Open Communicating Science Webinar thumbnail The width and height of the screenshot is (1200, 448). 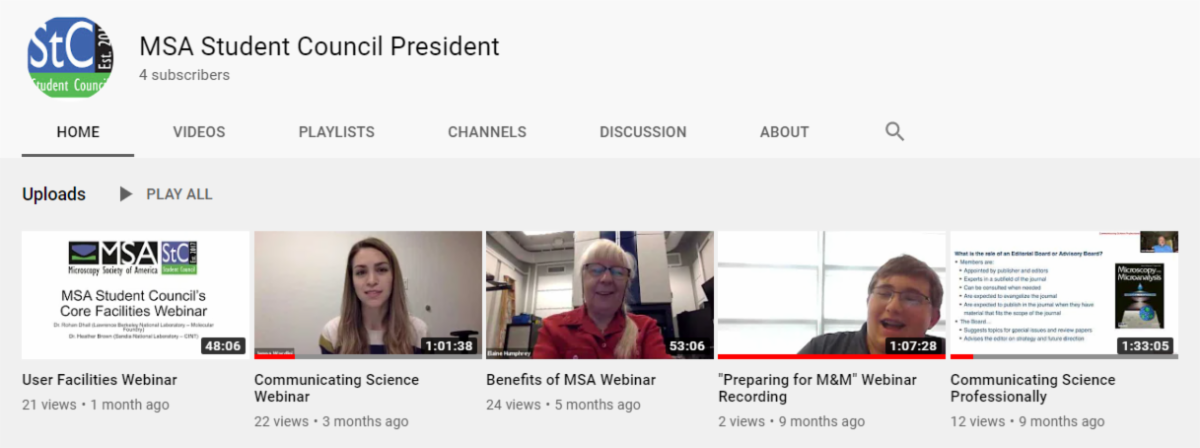[x=368, y=295]
